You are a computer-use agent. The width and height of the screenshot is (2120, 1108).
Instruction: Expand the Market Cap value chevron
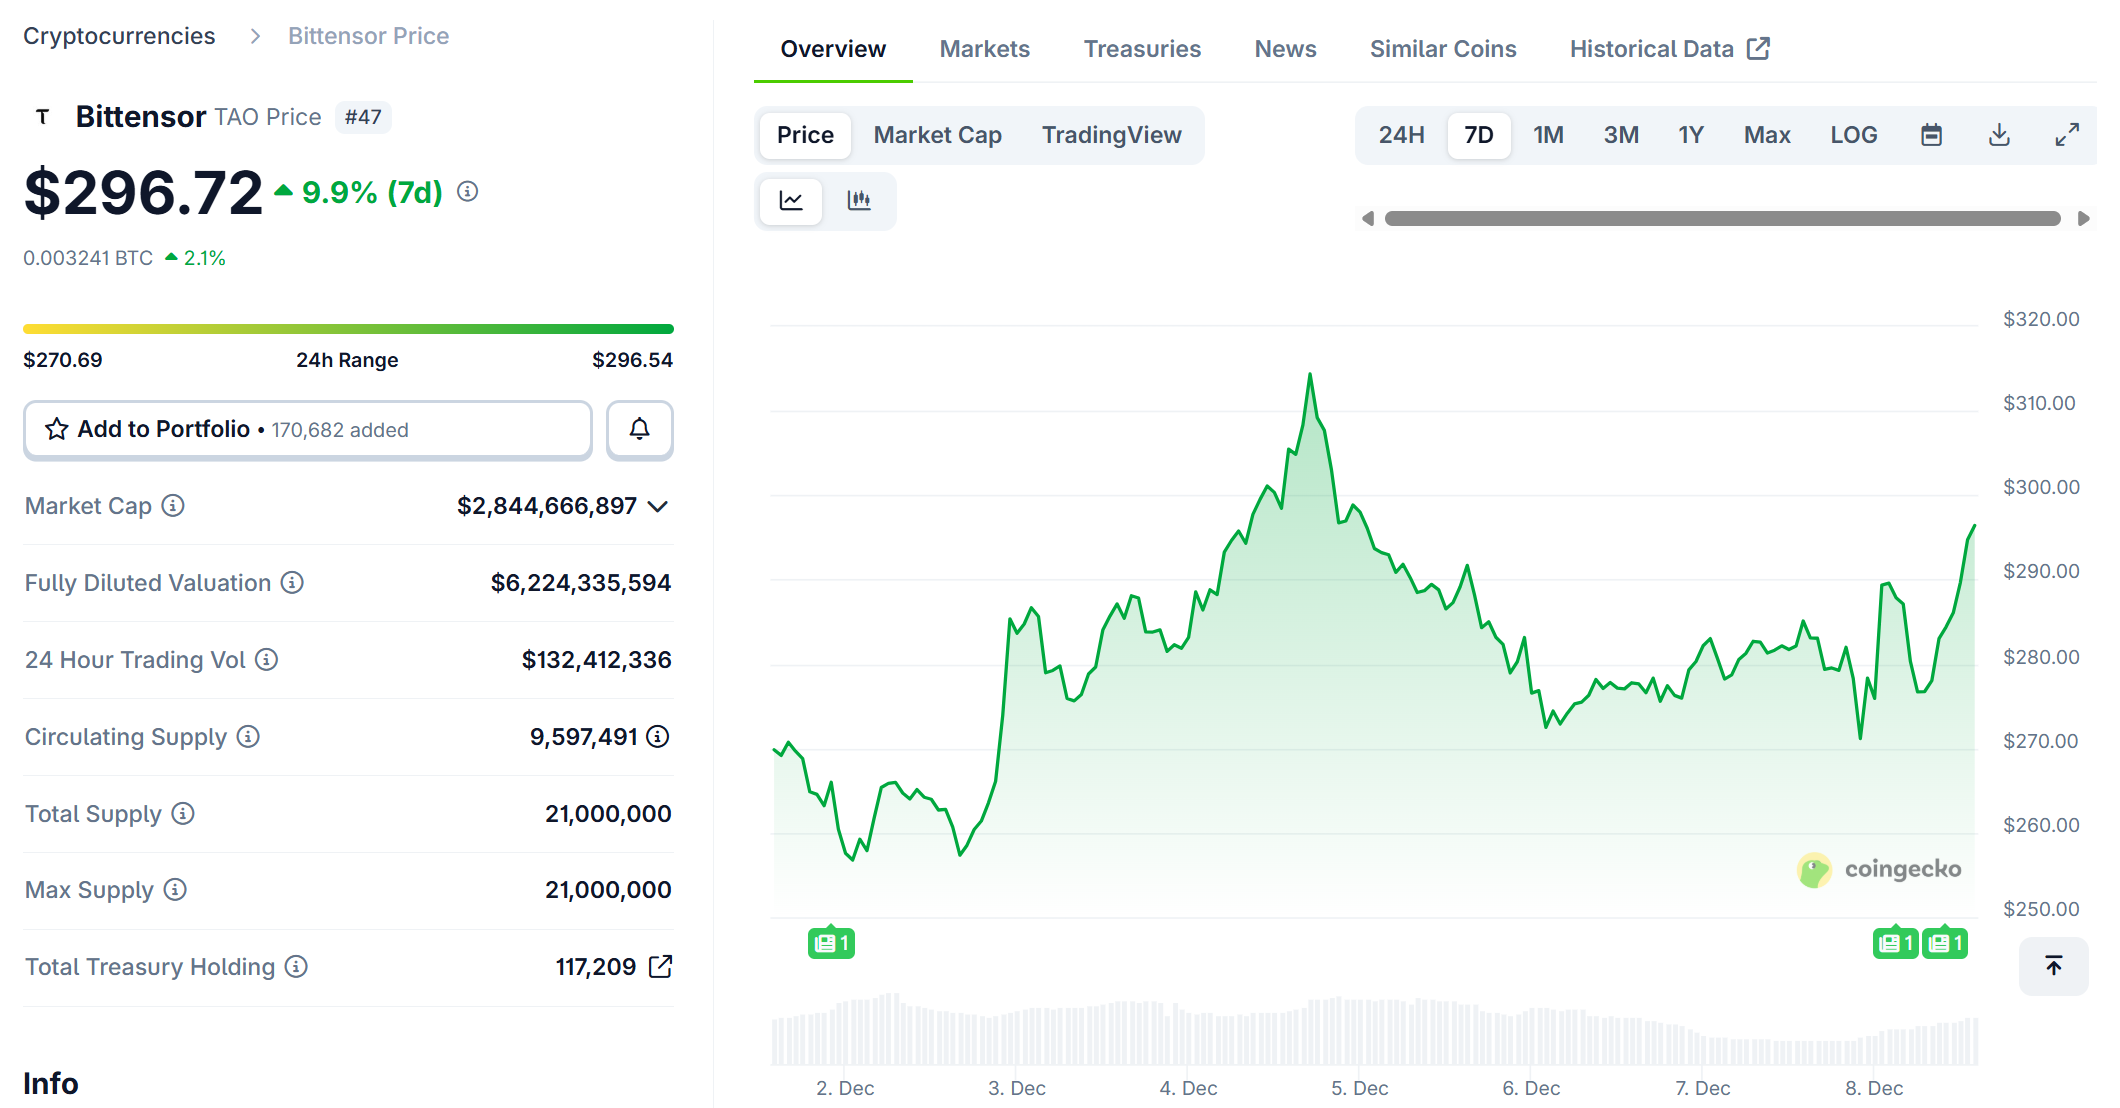pyautogui.click(x=658, y=507)
